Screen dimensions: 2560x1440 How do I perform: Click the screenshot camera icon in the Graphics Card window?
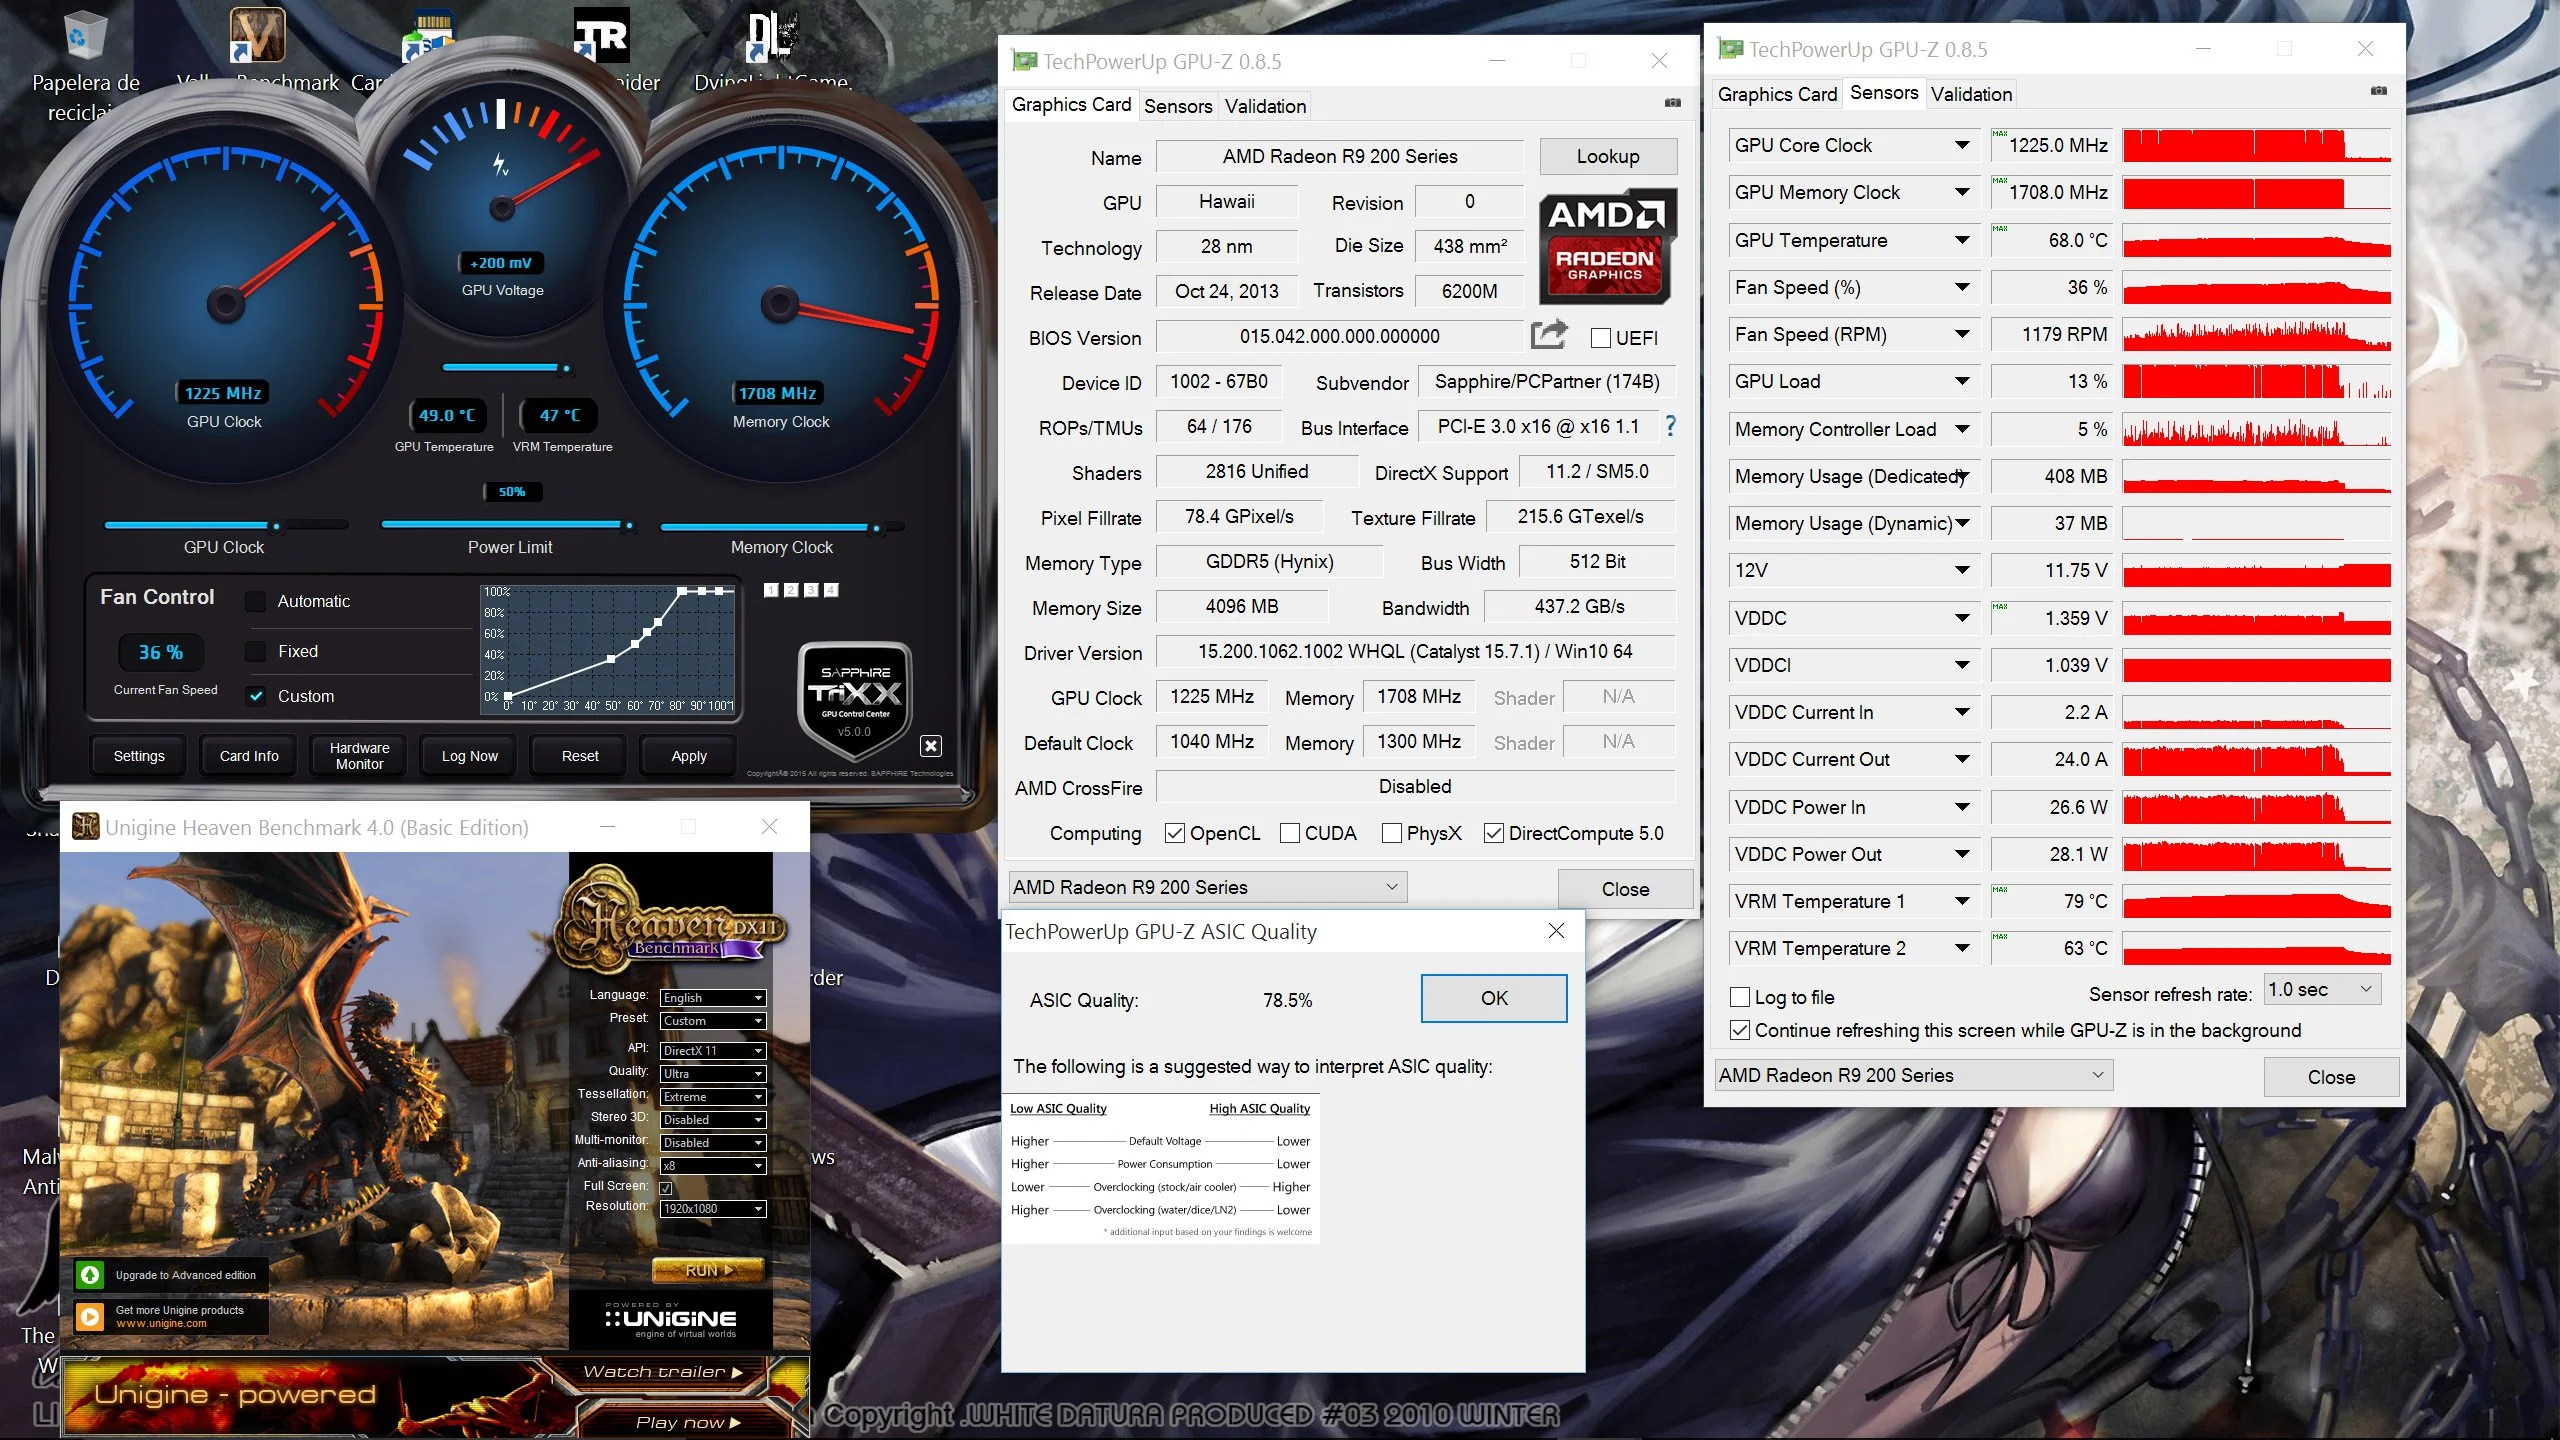[x=1672, y=102]
